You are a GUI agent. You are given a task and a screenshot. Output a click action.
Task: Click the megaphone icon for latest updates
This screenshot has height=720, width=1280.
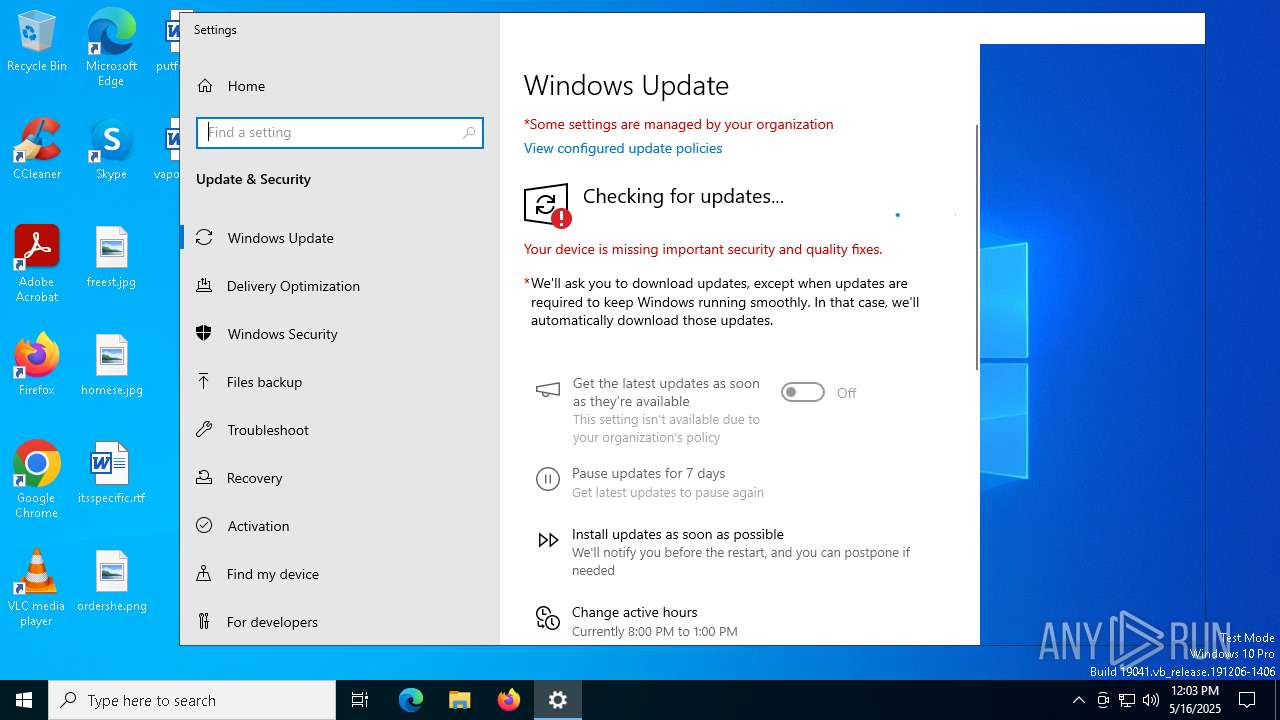pos(547,390)
